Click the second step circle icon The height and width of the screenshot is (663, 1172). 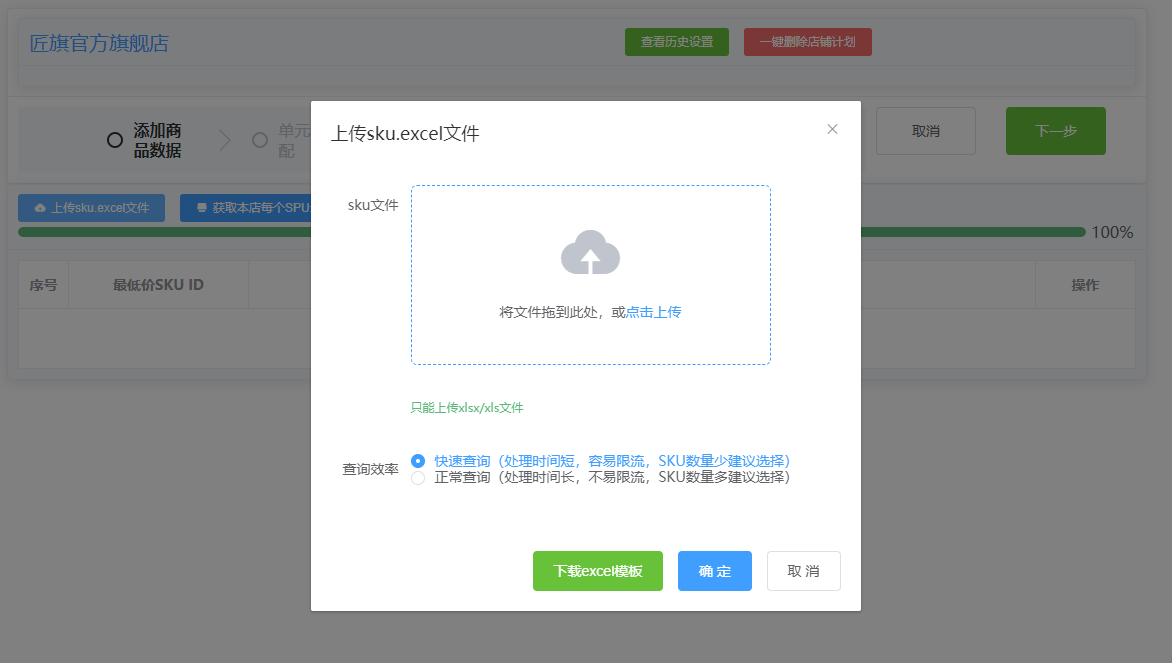point(259,140)
